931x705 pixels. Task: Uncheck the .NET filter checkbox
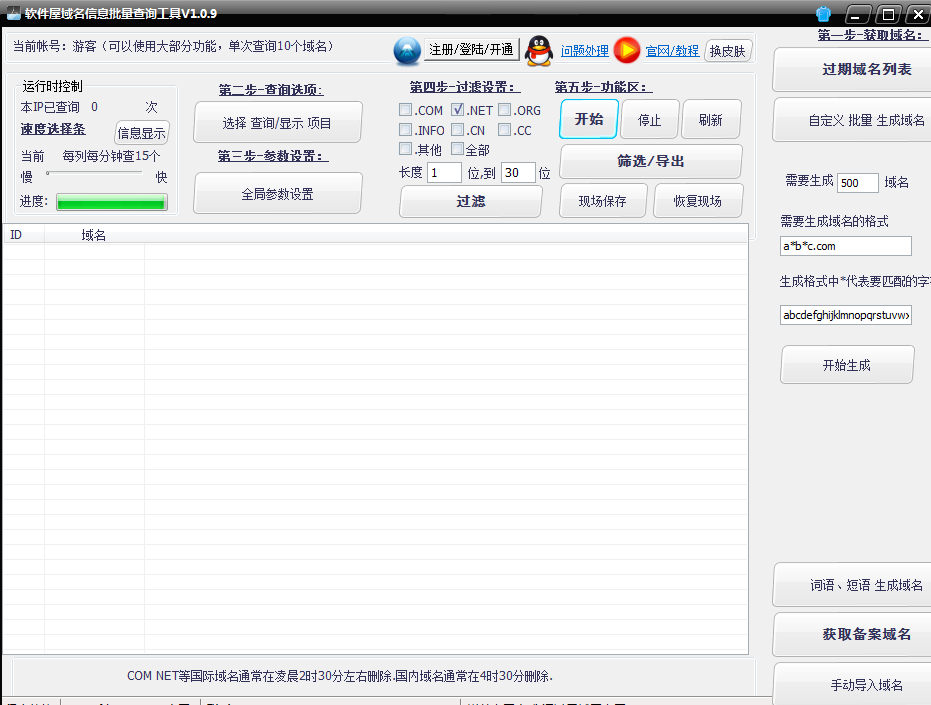pyautogui.click(x=457, y=110)
